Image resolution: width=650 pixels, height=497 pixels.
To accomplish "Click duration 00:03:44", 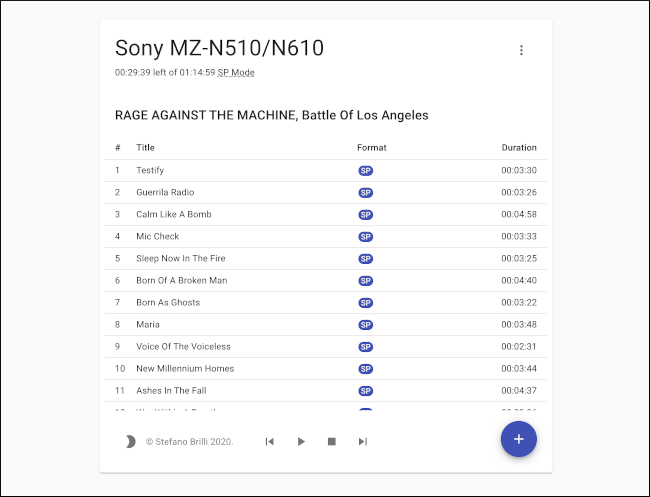I will pos(519,369).
